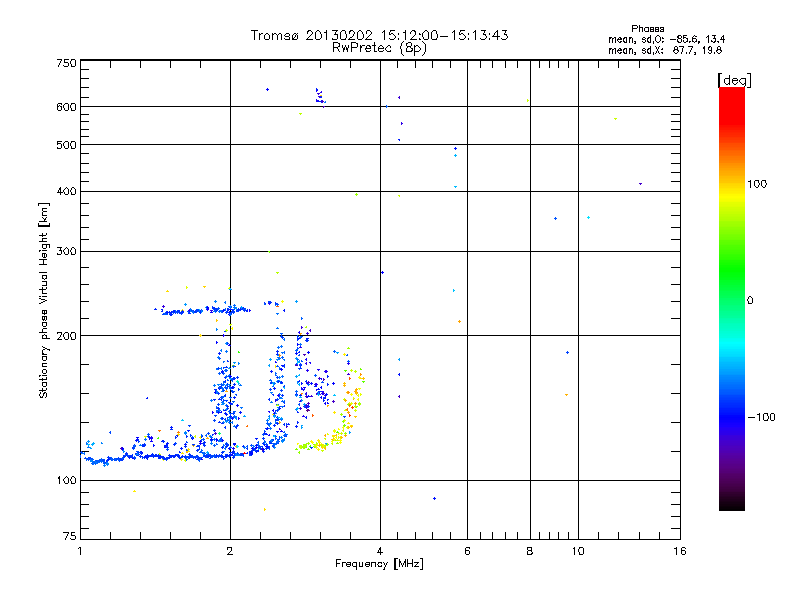This screenshot has height=600, width=800.
Task: Click the "750" height axis tick label
Action: pyautogui.click(x=66, y=63)
